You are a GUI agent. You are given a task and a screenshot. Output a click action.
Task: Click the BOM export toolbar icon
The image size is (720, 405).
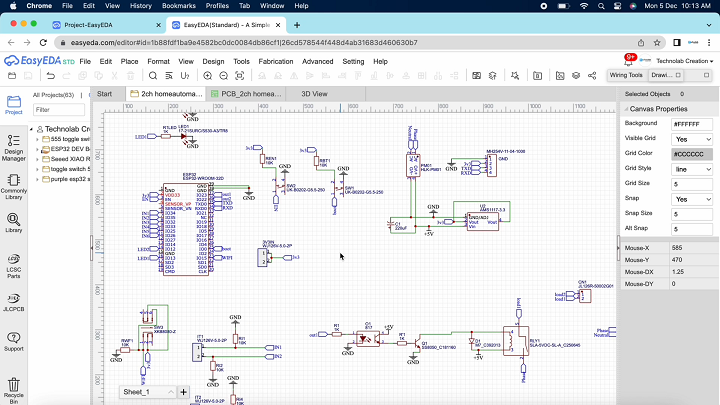(x=537, y=76)
